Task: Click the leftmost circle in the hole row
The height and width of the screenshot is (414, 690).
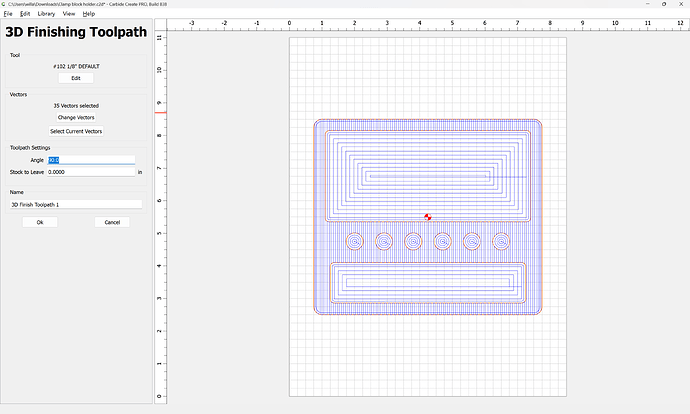Action: 354,241
